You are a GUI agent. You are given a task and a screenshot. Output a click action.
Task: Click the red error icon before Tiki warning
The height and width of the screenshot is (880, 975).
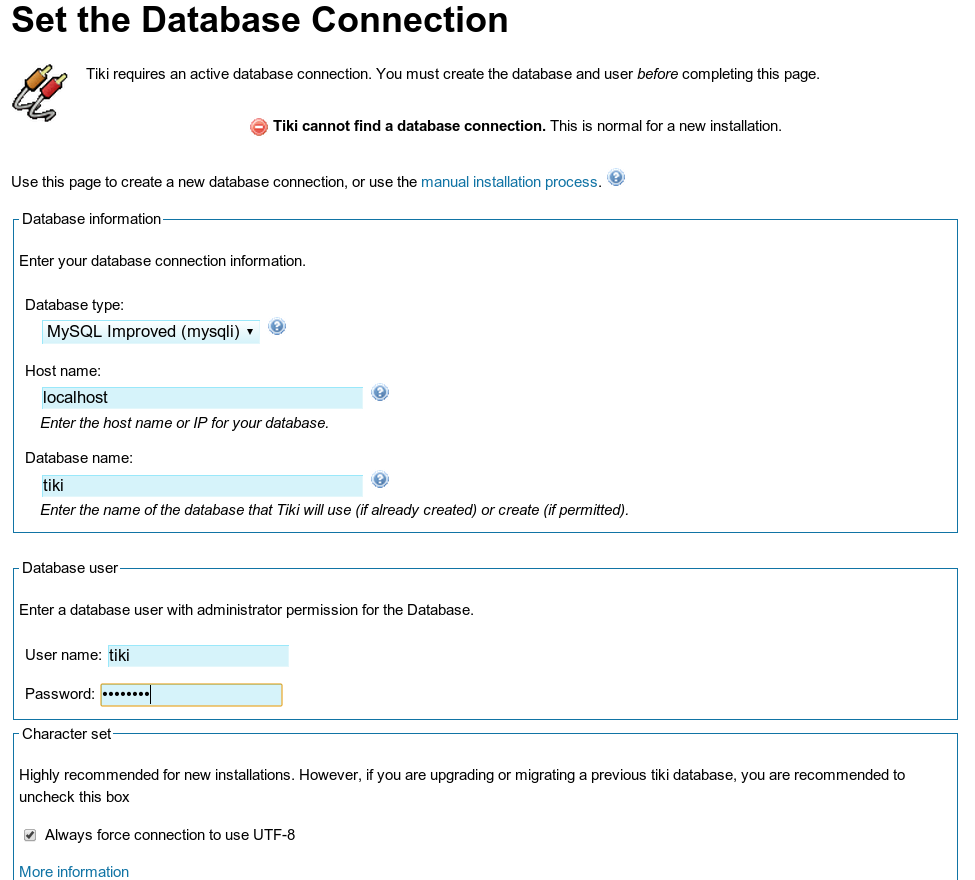click(259, 127)
